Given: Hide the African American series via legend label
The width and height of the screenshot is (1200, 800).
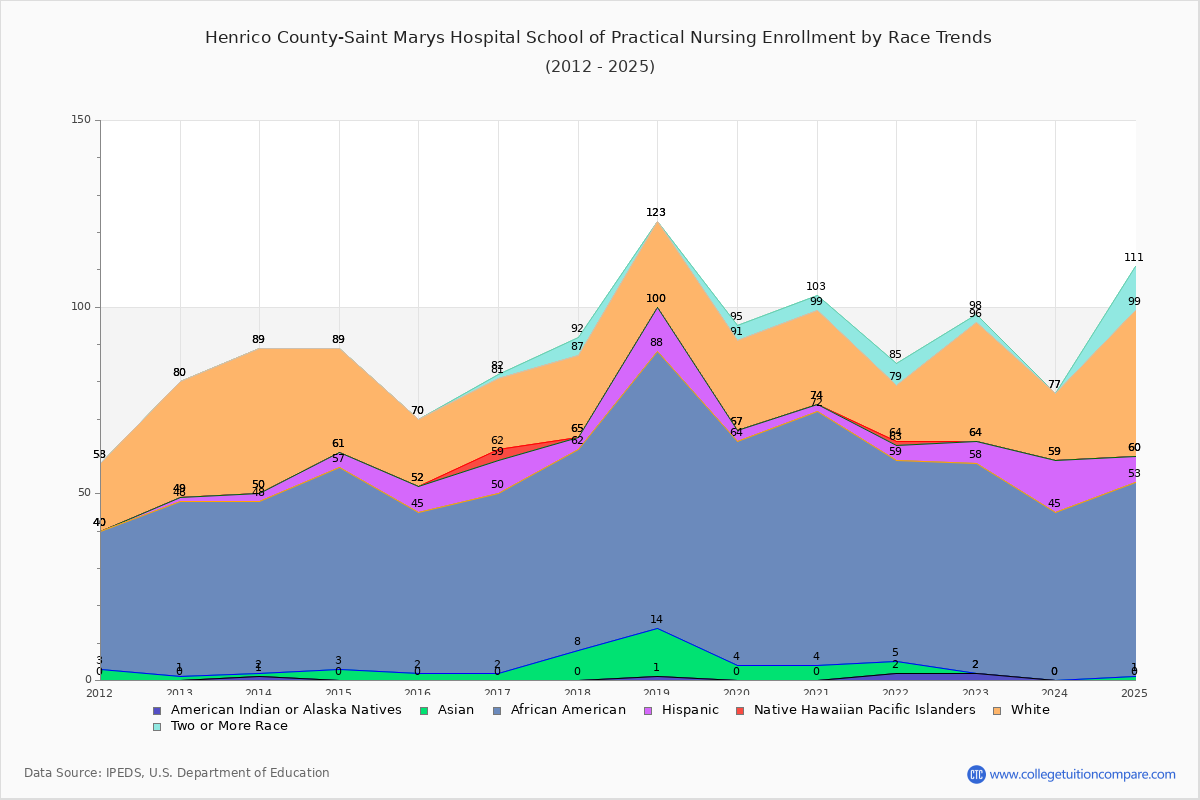Looking at the screenshot, I should (x=567, y=710).
